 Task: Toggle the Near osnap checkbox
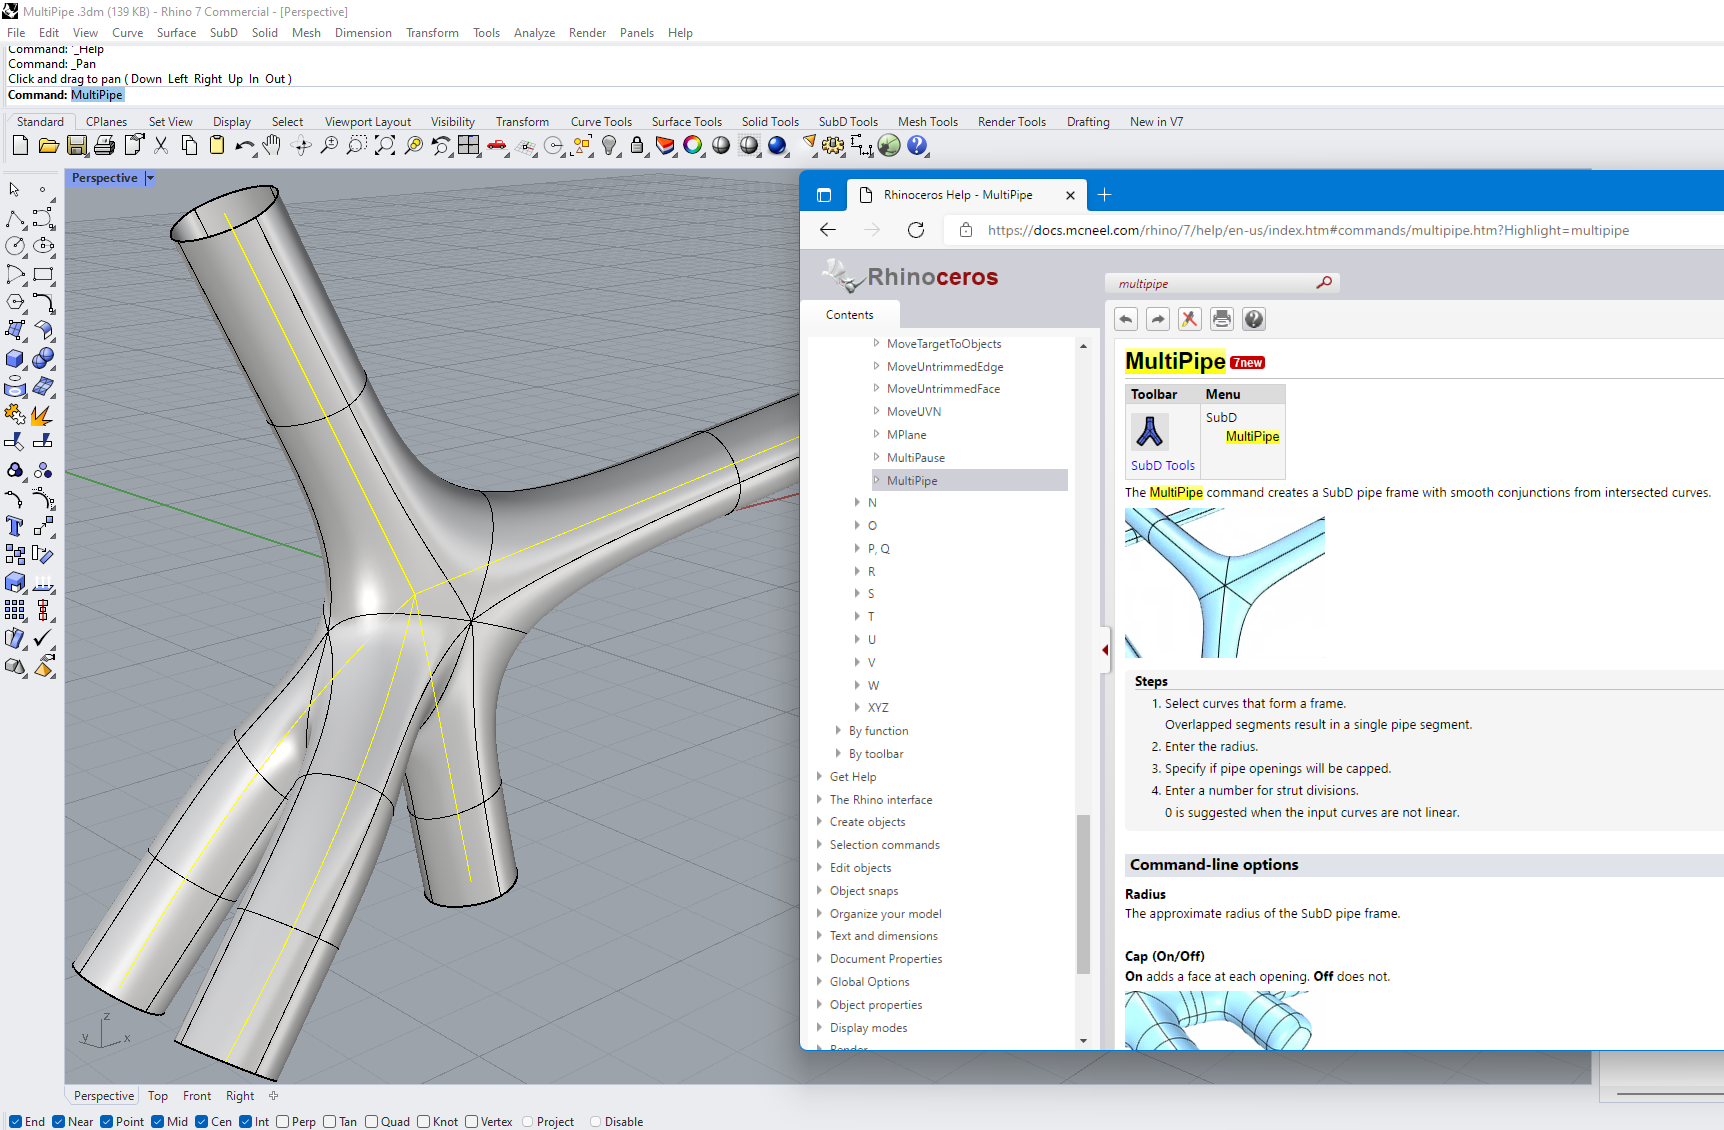[58, 1122]
